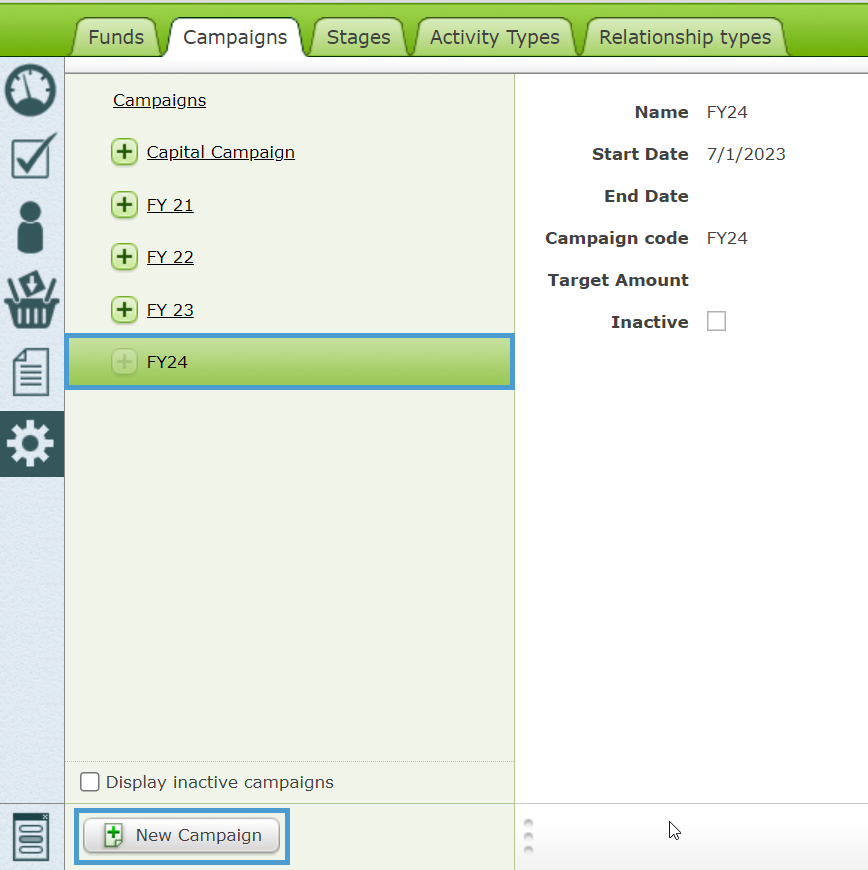Click the Campaign code value FY24
Viewport: 868px width, 870px height.
pyautogui.click(x=727, y=238)
